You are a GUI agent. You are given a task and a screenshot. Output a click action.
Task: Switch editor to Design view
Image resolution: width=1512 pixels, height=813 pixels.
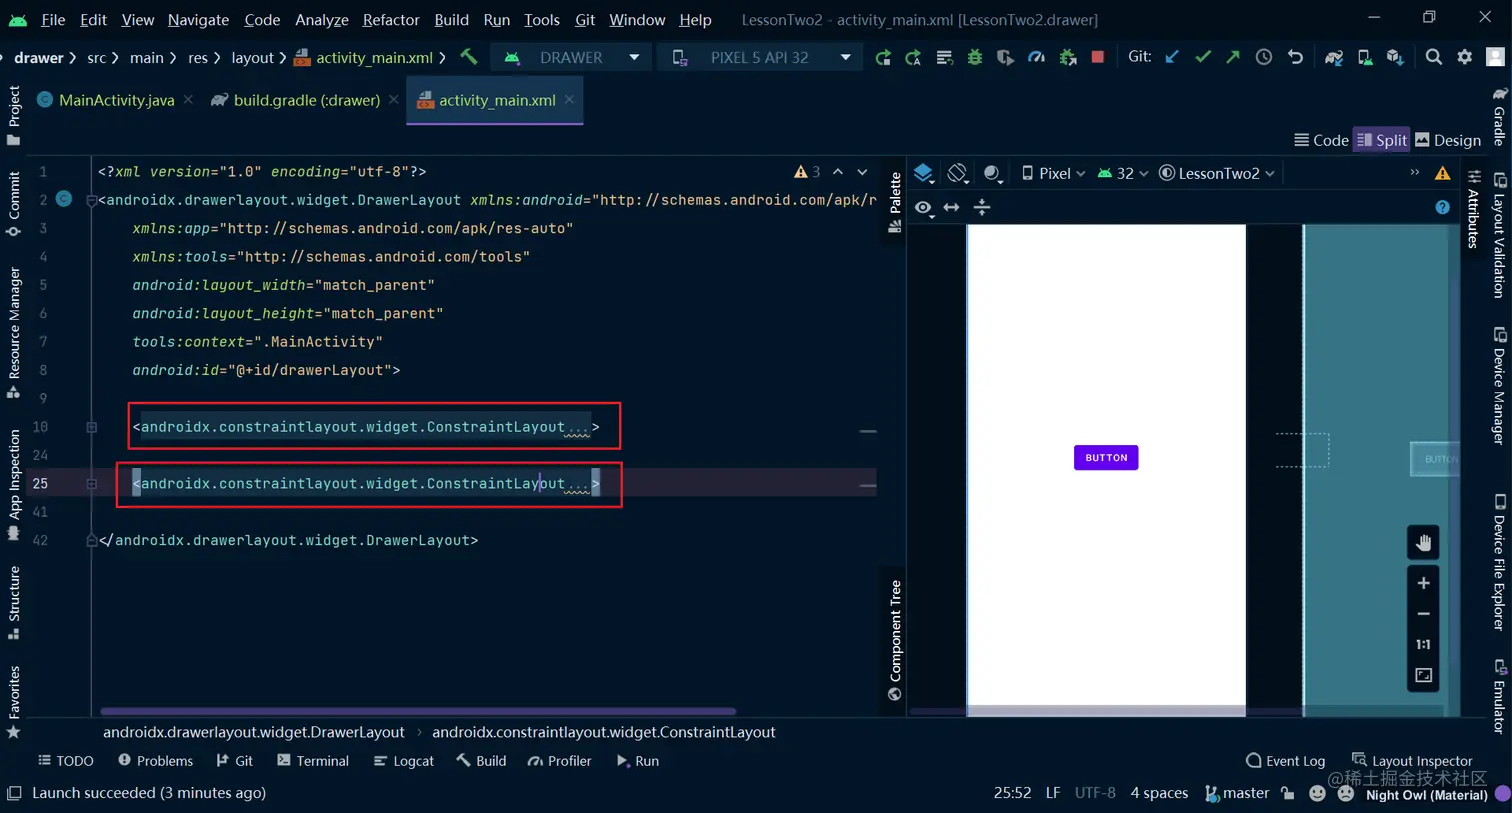pyautogui.click(x=1448, y=140)
